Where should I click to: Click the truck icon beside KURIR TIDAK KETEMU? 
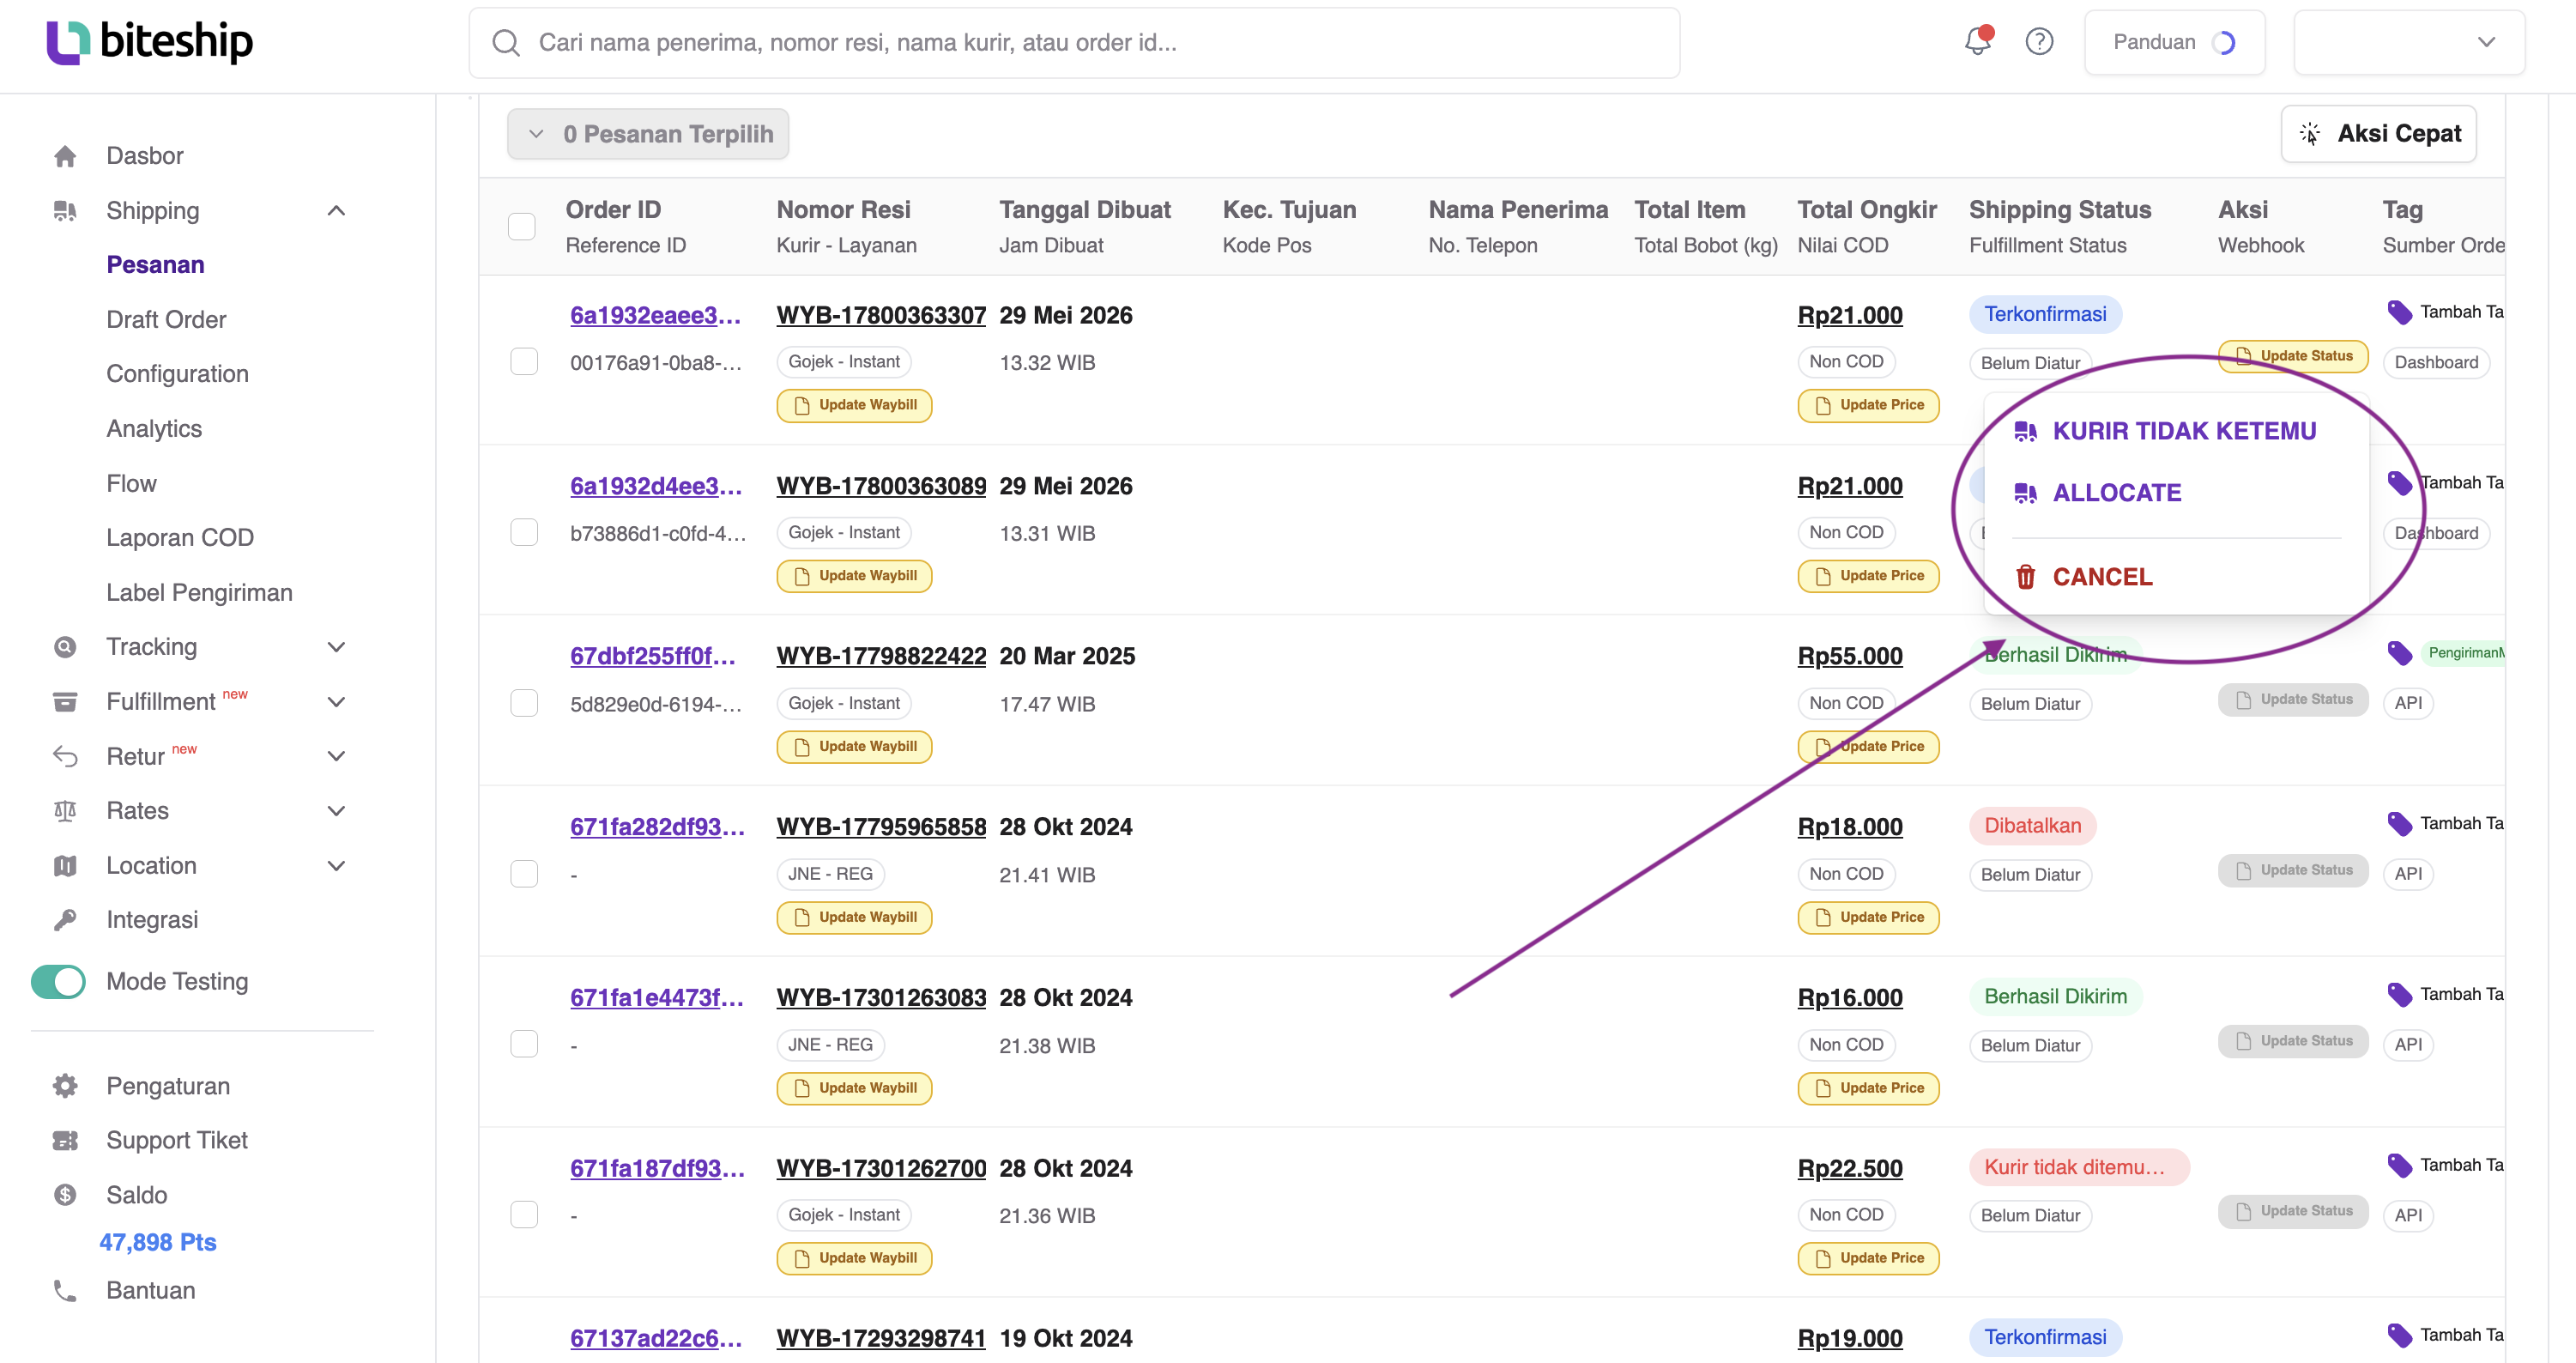2026,431
